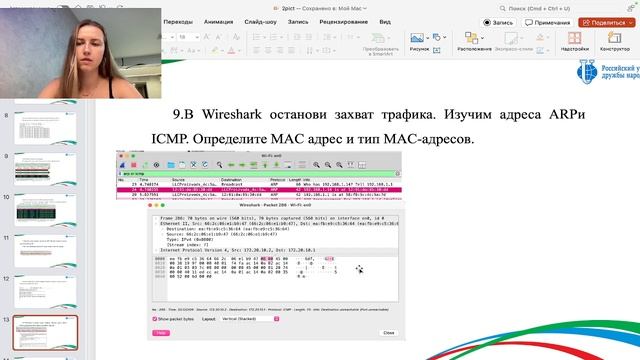The width and height of the screenshot is (640, 360).
Task: Click Преобразовать в SmartArt
Action: pos(380,44)
